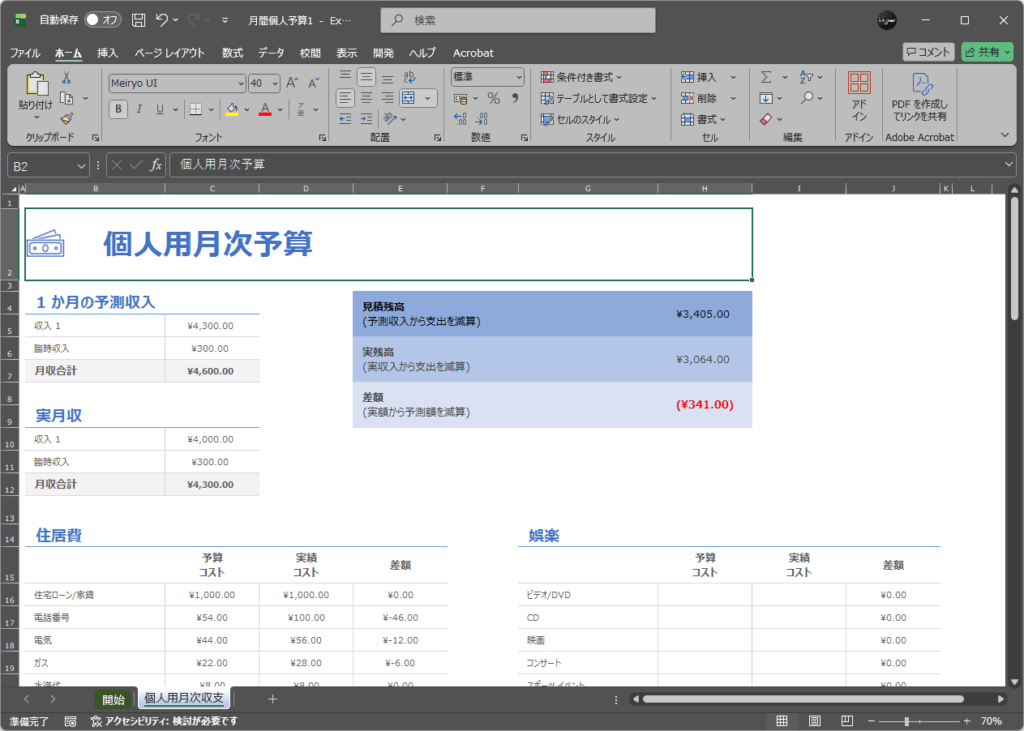
Task: Click the AutoSum sigma icon
Action: tap(766, 77)
